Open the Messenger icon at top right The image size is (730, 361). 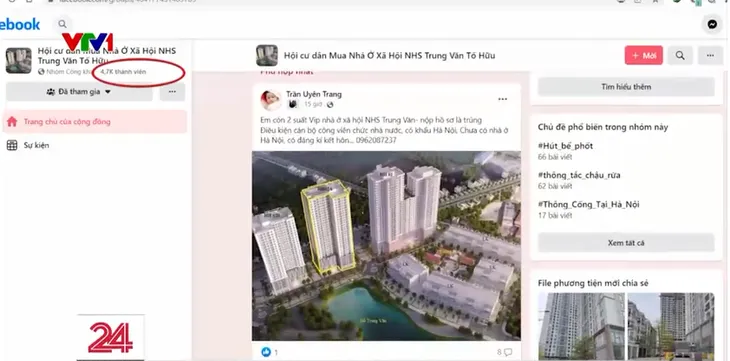coord(712,24)
